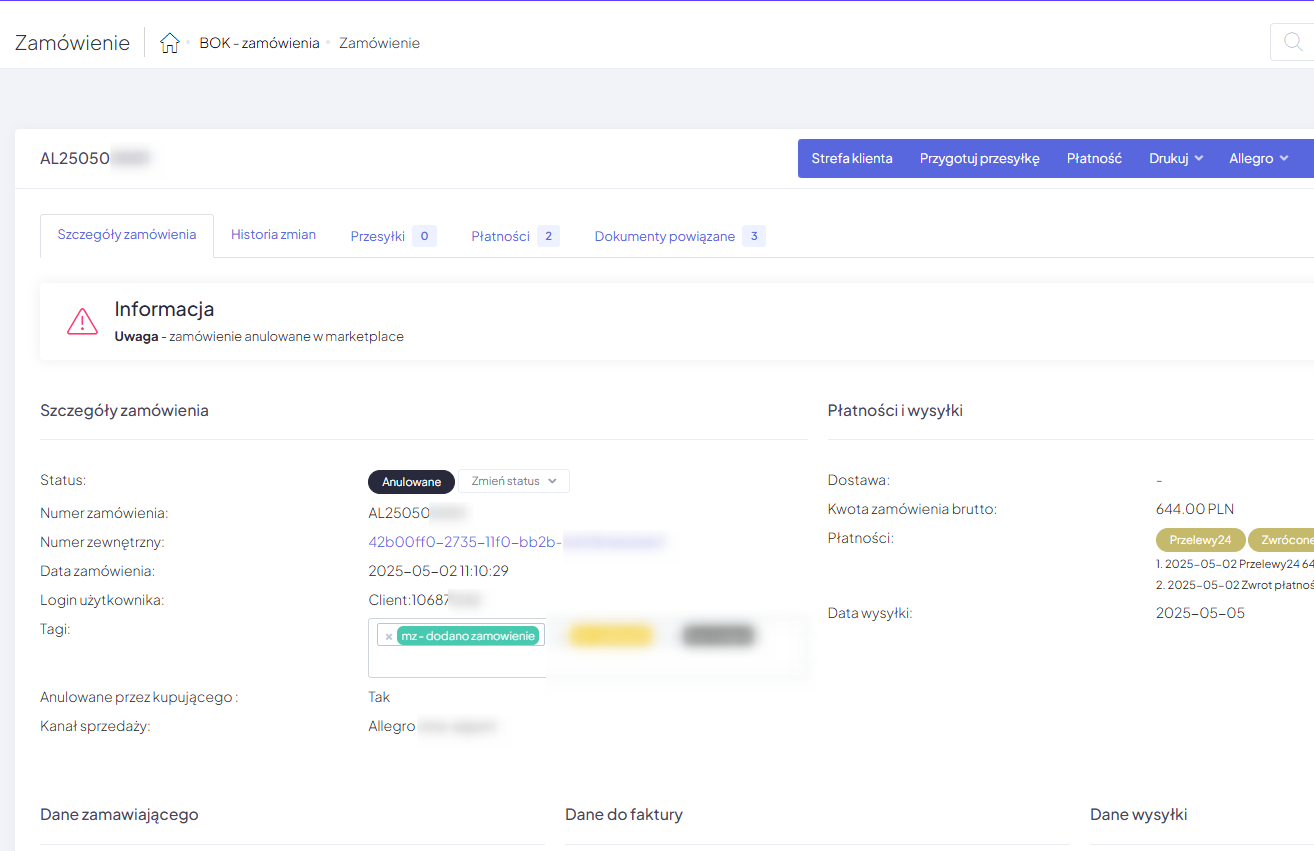This screenshot has width=1314, height=851.
Task: Remove the 'mz - dodano zamowienie' tag
Action: coord(389,636)
